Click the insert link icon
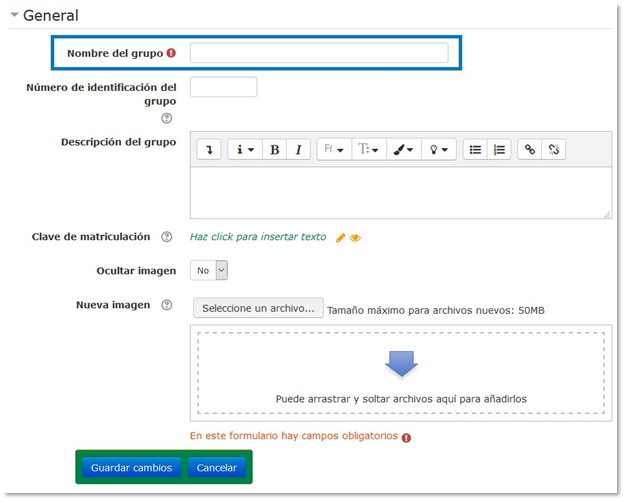 click(x=530, y=150)
